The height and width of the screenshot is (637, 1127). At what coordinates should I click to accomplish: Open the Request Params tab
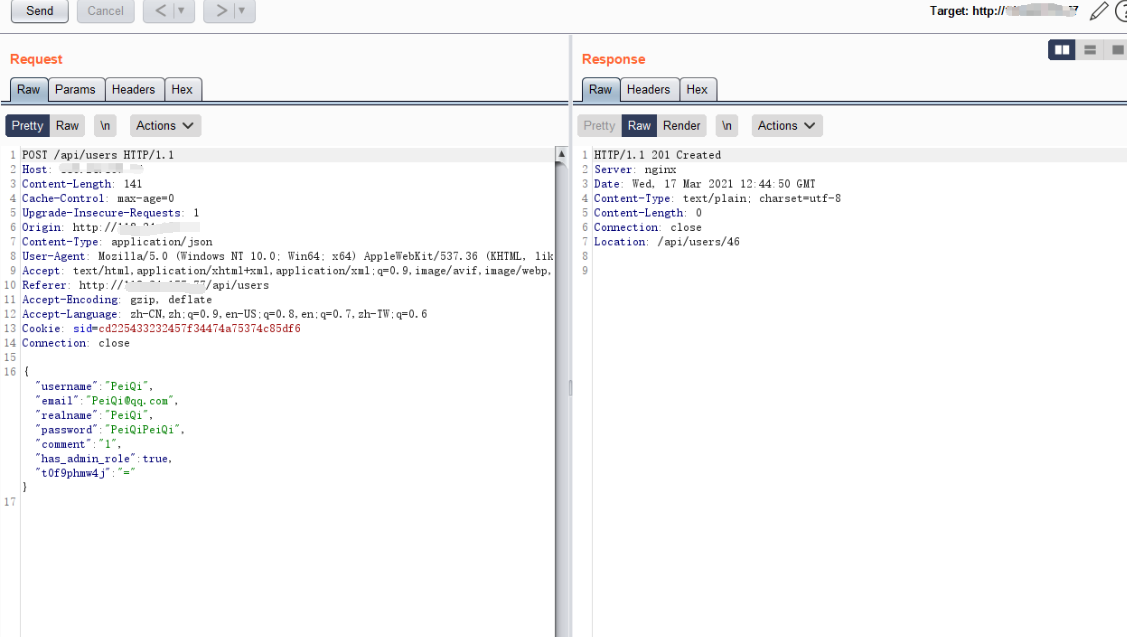click(x=75, y=89)
